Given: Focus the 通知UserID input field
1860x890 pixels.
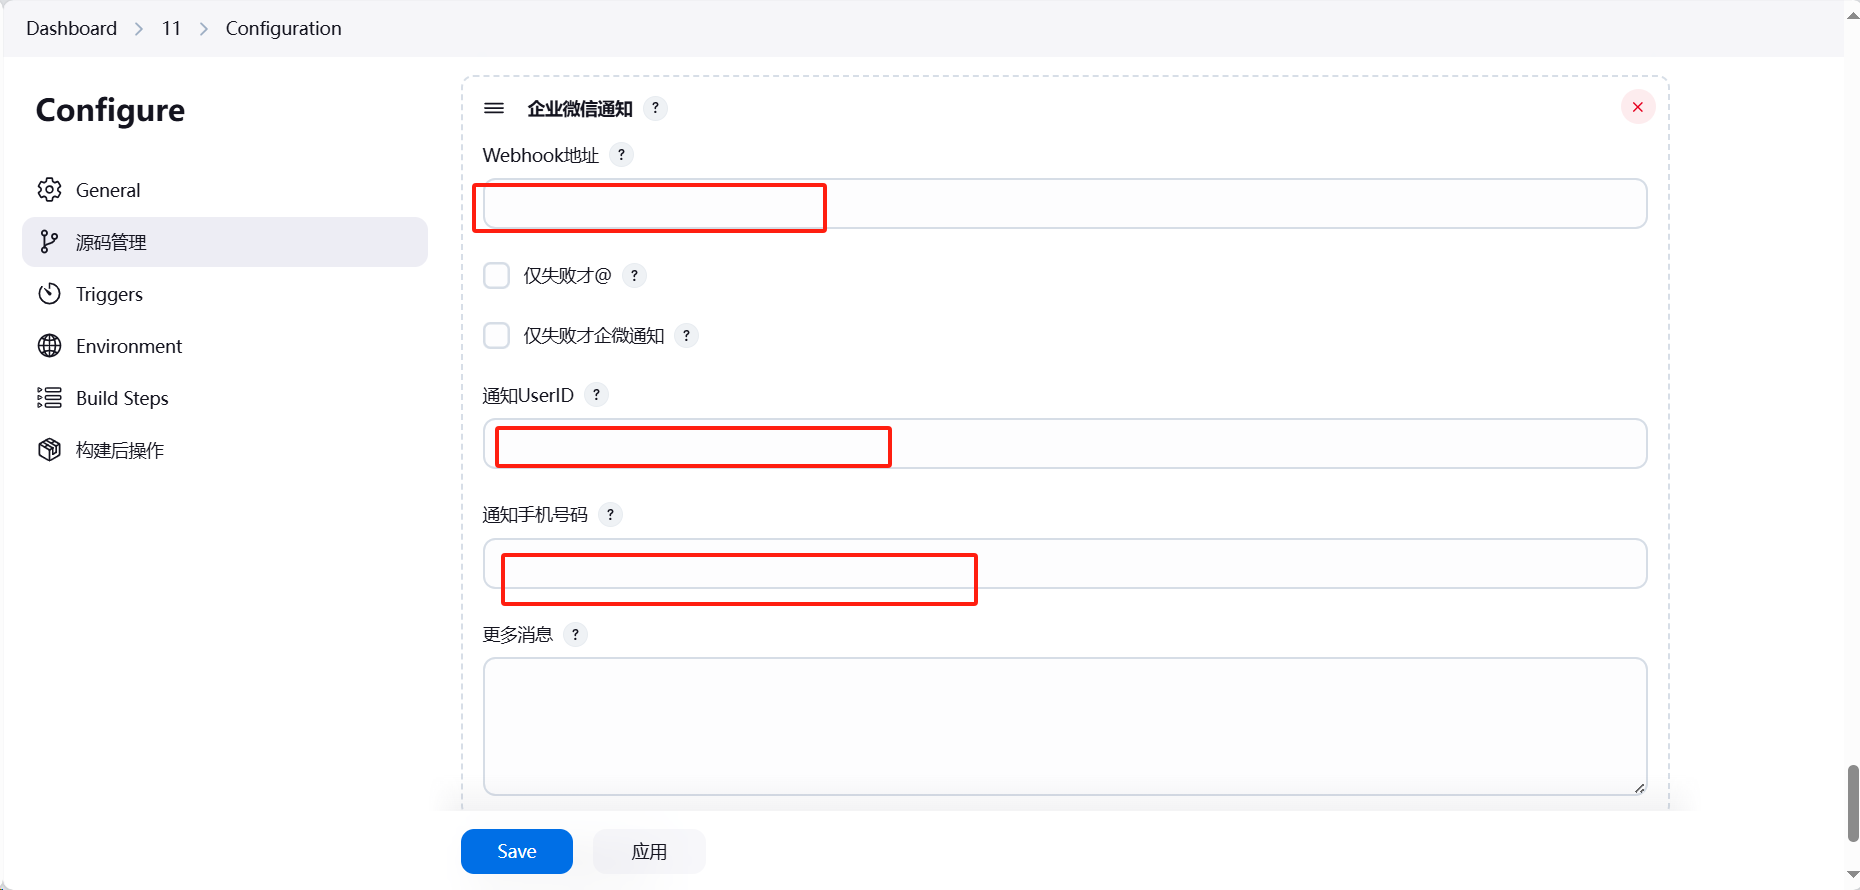Looking at the screenshot, I should [1065, 444].
